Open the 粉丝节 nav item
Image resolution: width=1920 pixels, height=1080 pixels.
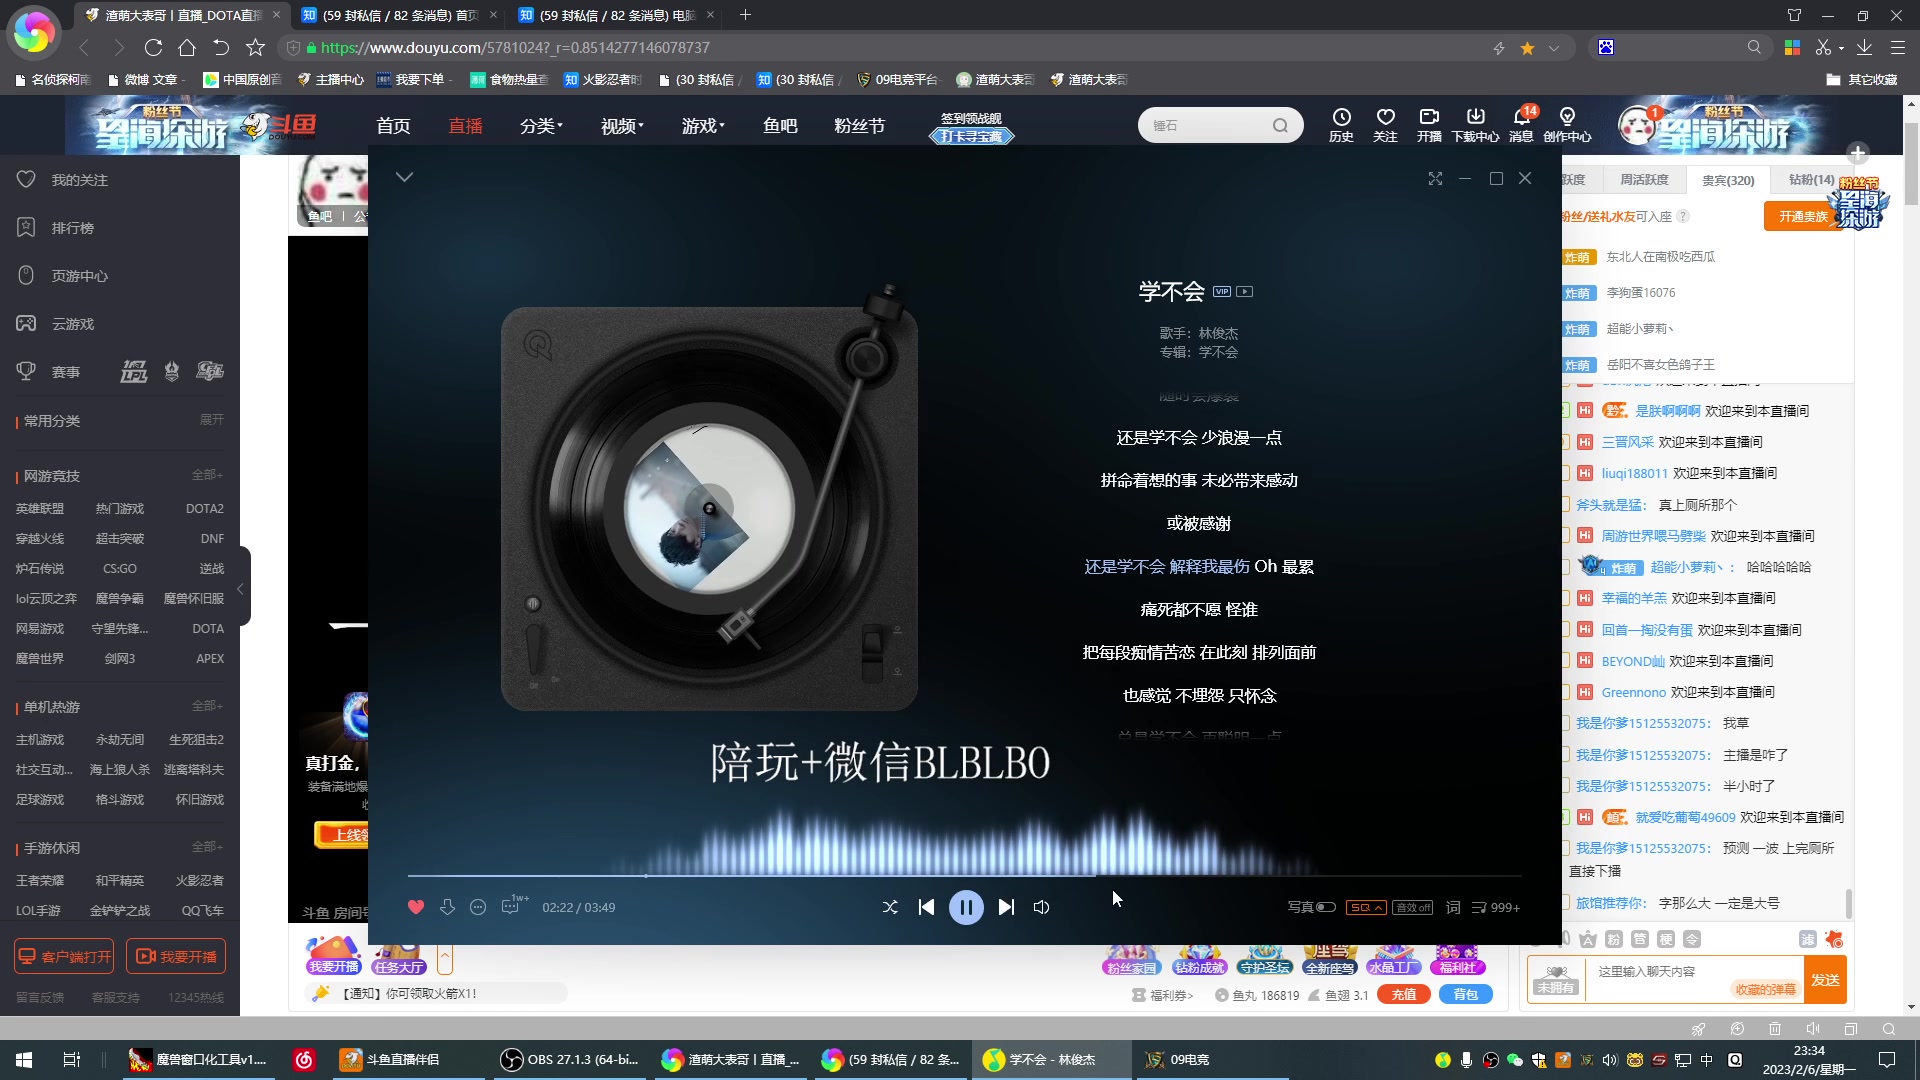point(859,126)
